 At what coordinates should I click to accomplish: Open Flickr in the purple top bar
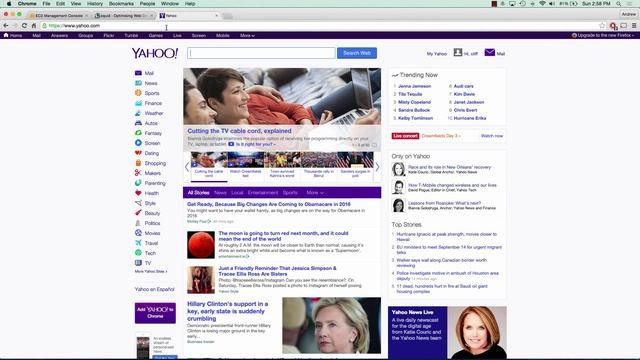click(109, 36)
